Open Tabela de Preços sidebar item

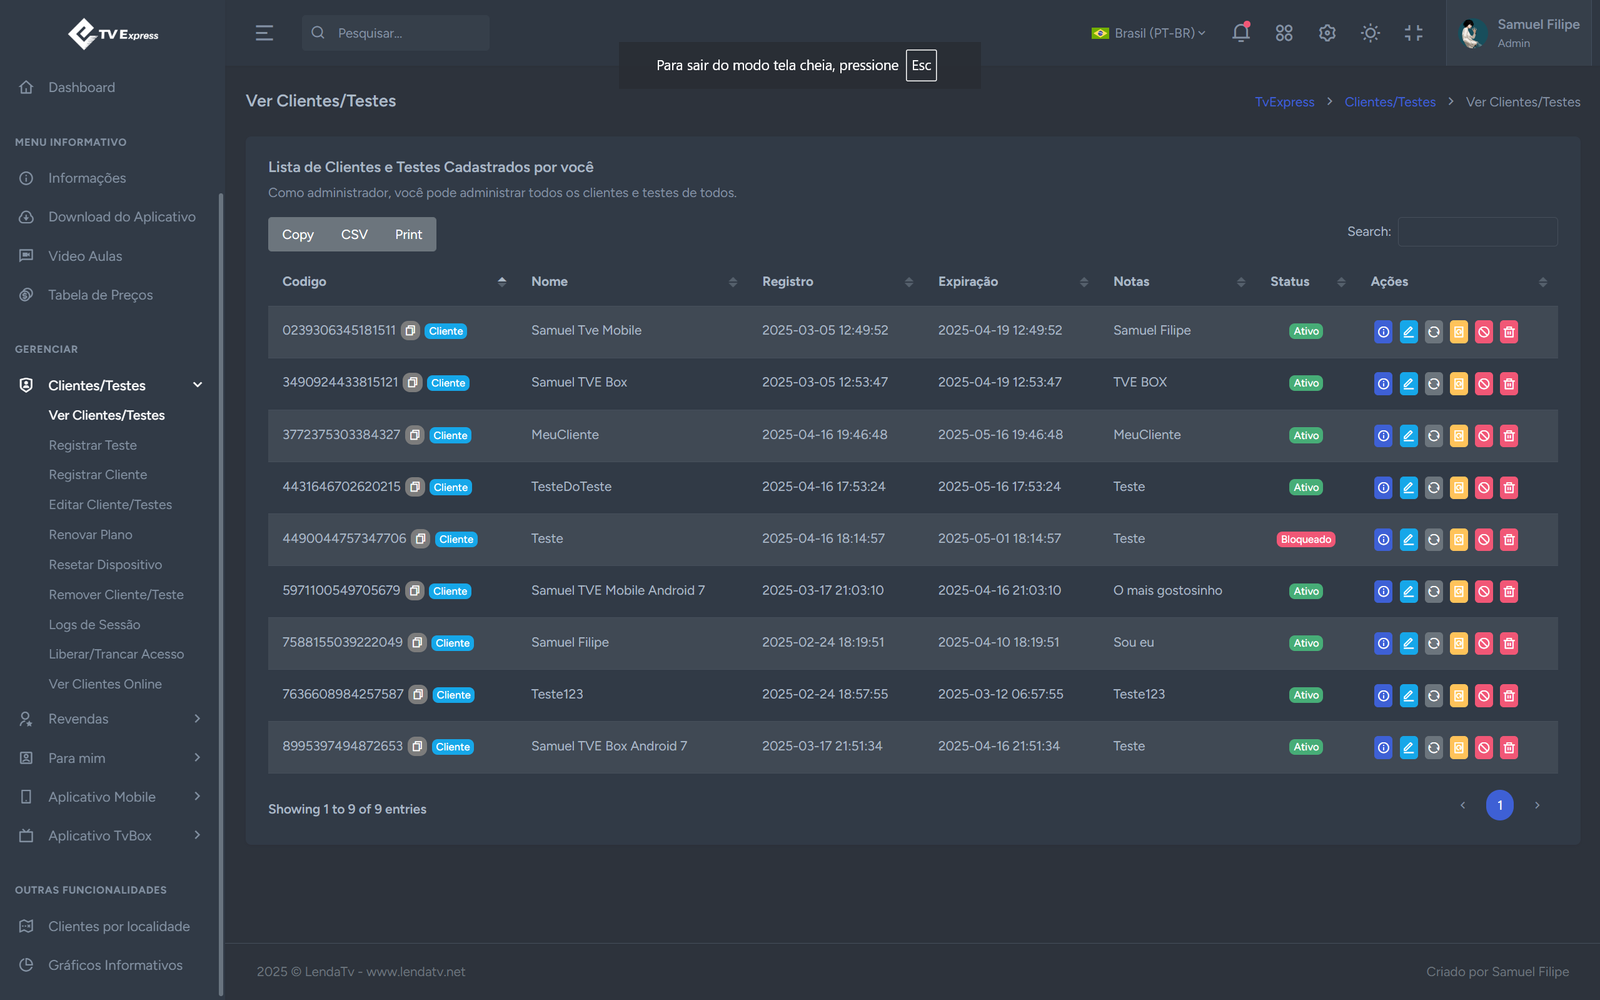(101, 295)
